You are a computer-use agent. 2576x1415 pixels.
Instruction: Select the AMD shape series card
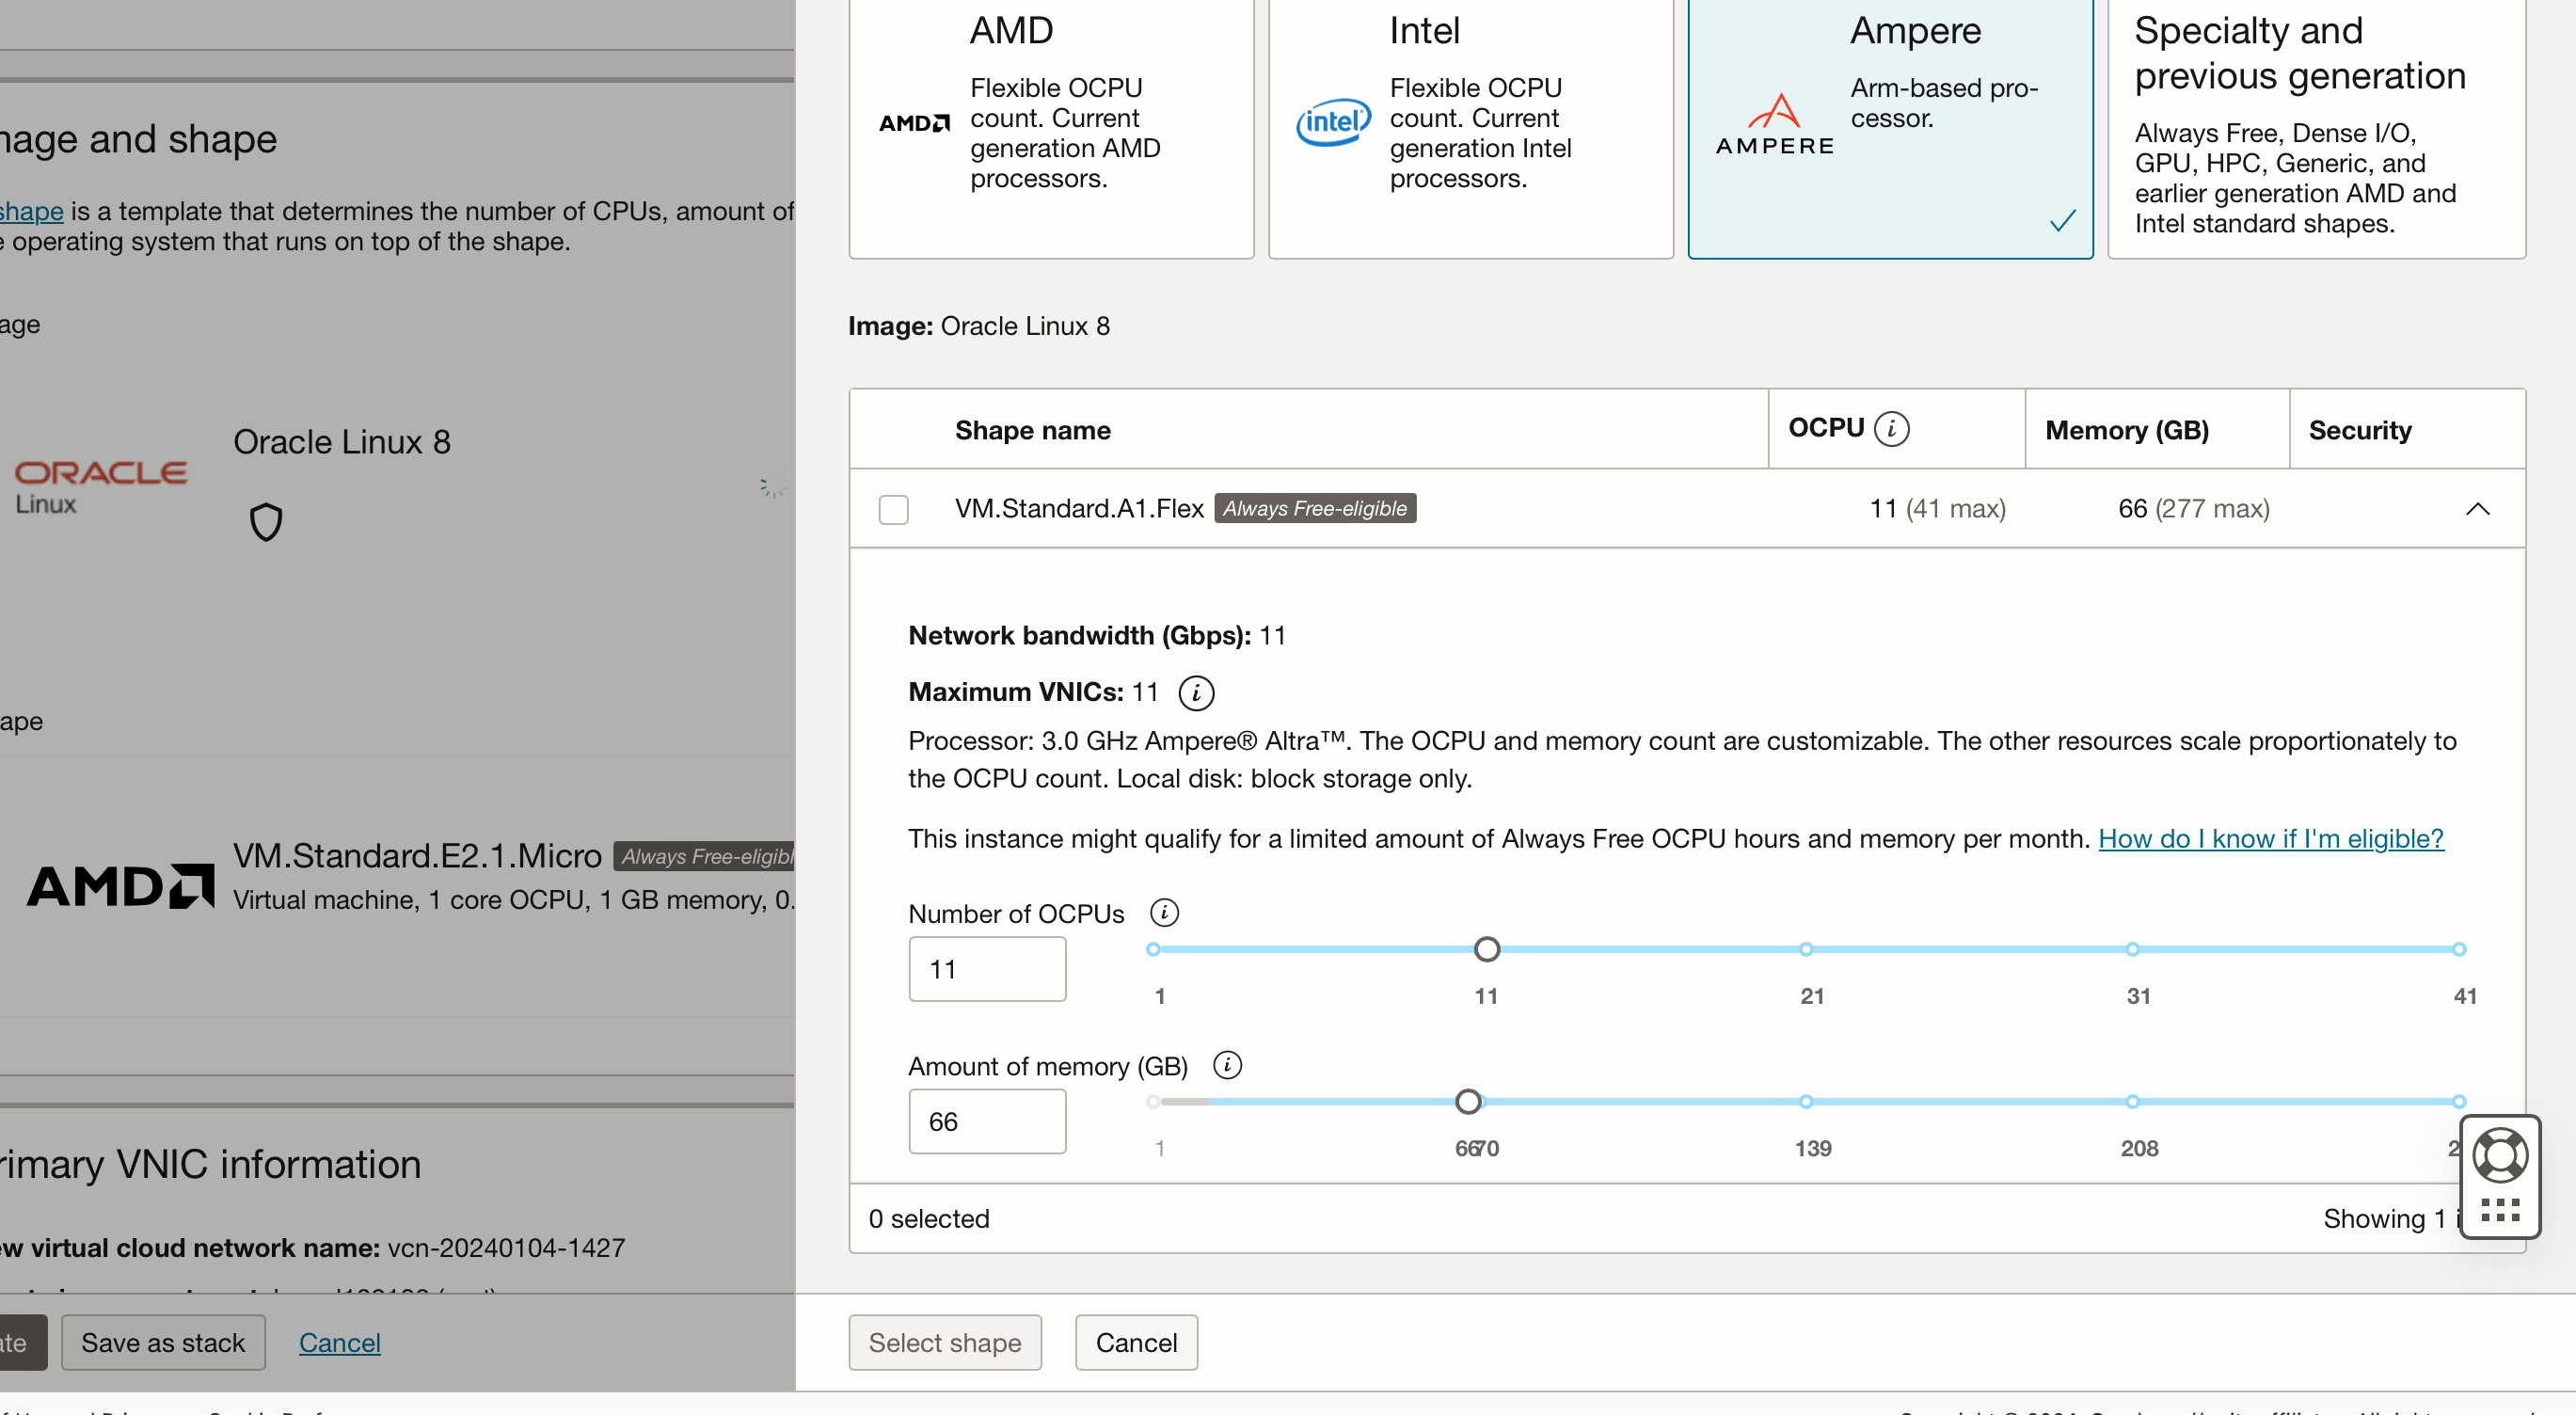coord(1051,128)
